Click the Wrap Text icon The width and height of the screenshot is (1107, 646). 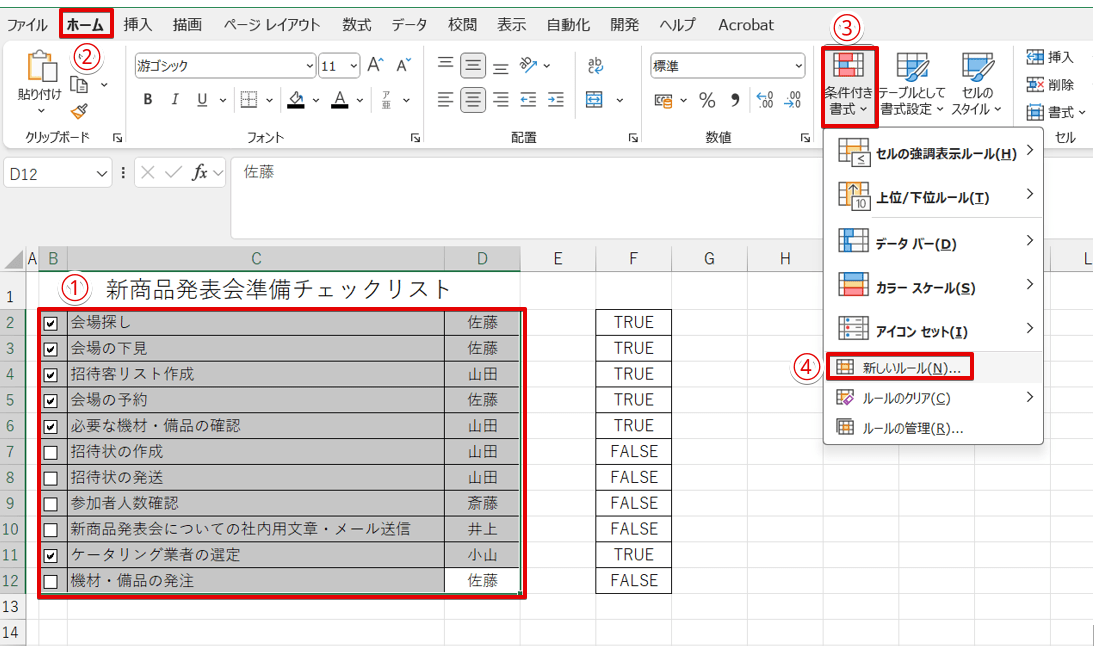pyautogui.click(x=595, y=66)
